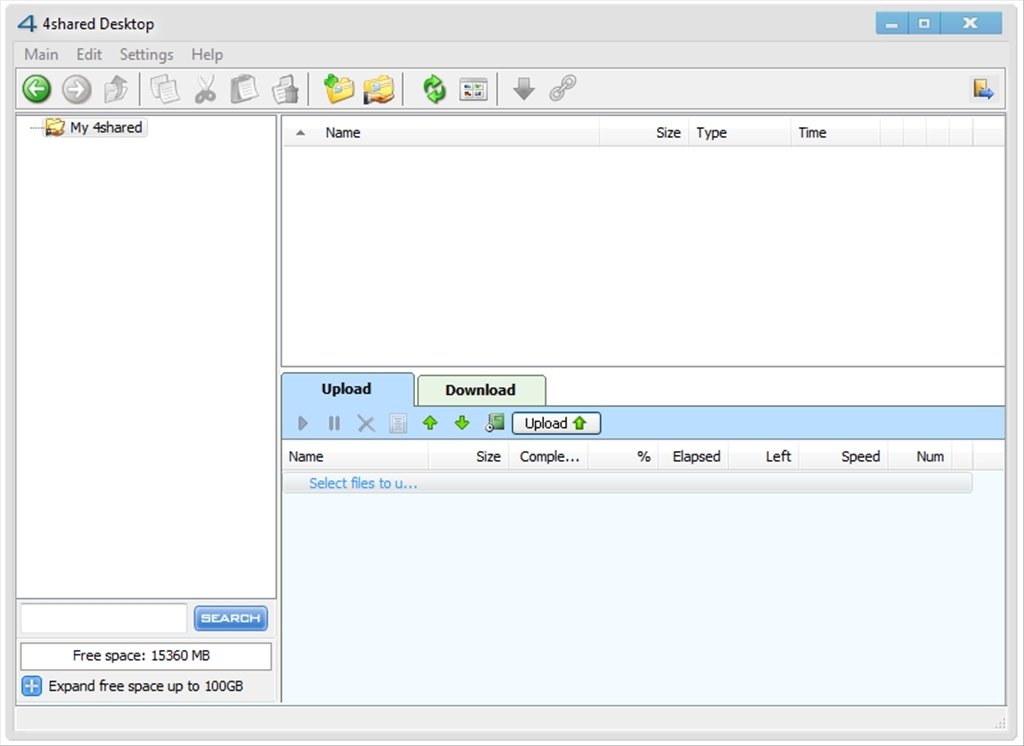The width and height of the screenshot is (1024, 746).
Task: Click the grey Forward arrow in toolbar
Action: (76, 89)
